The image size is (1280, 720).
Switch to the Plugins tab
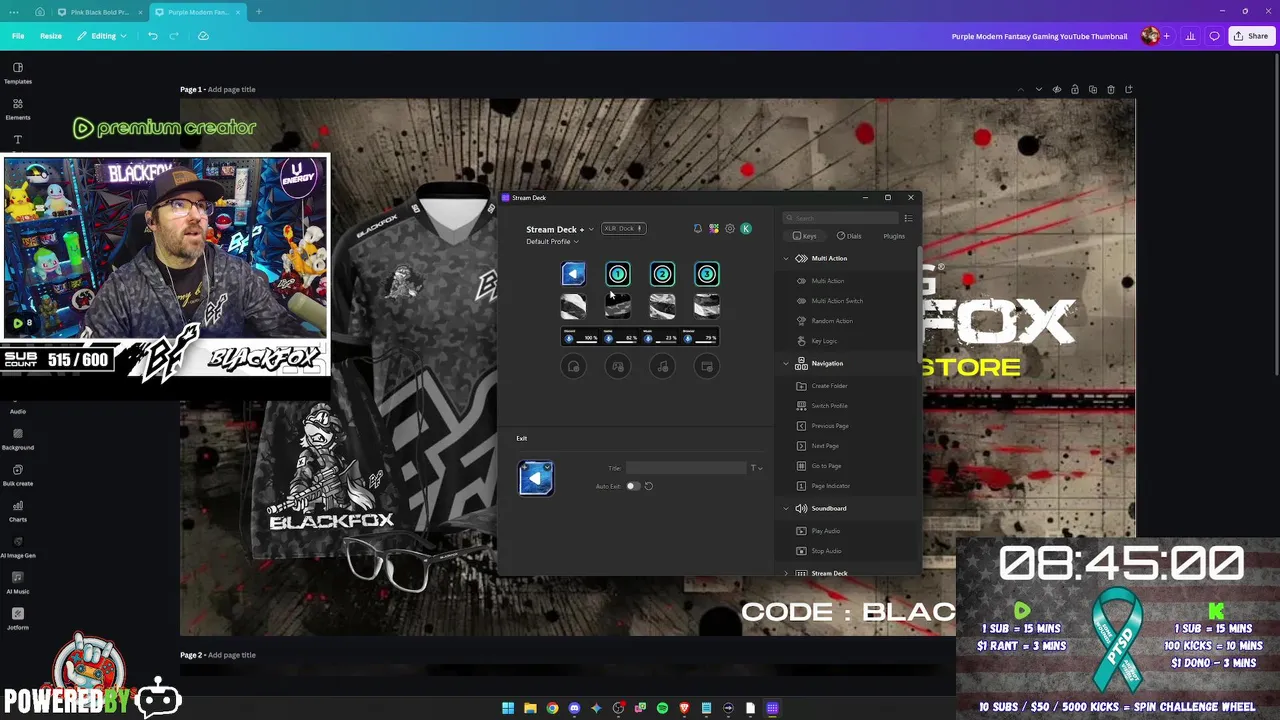[x=894, y=236]
